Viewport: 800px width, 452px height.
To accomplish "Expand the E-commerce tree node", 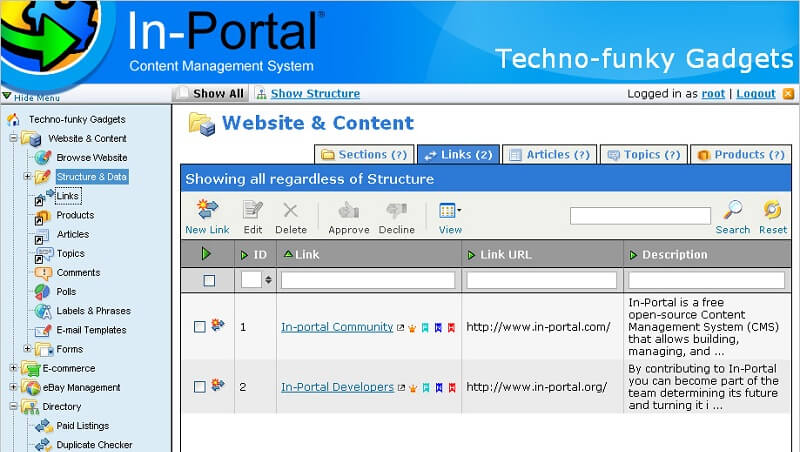I will pyautogui.click(x=13, y=368).
